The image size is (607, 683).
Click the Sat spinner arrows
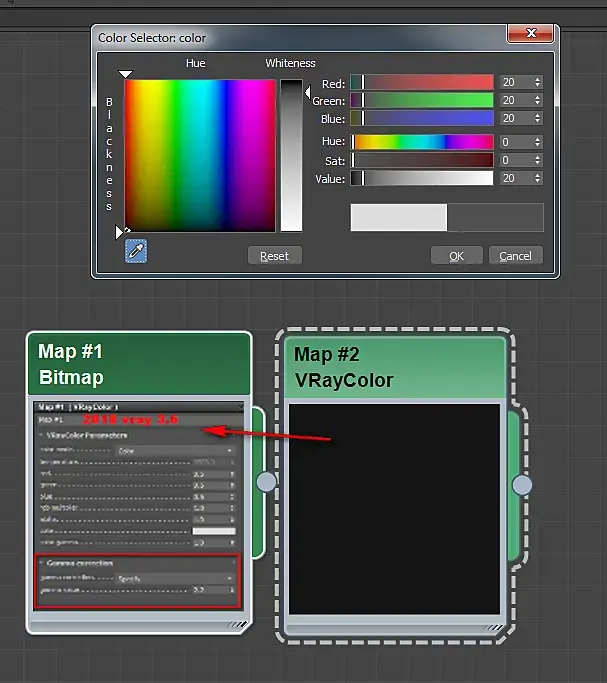(537, 160)
